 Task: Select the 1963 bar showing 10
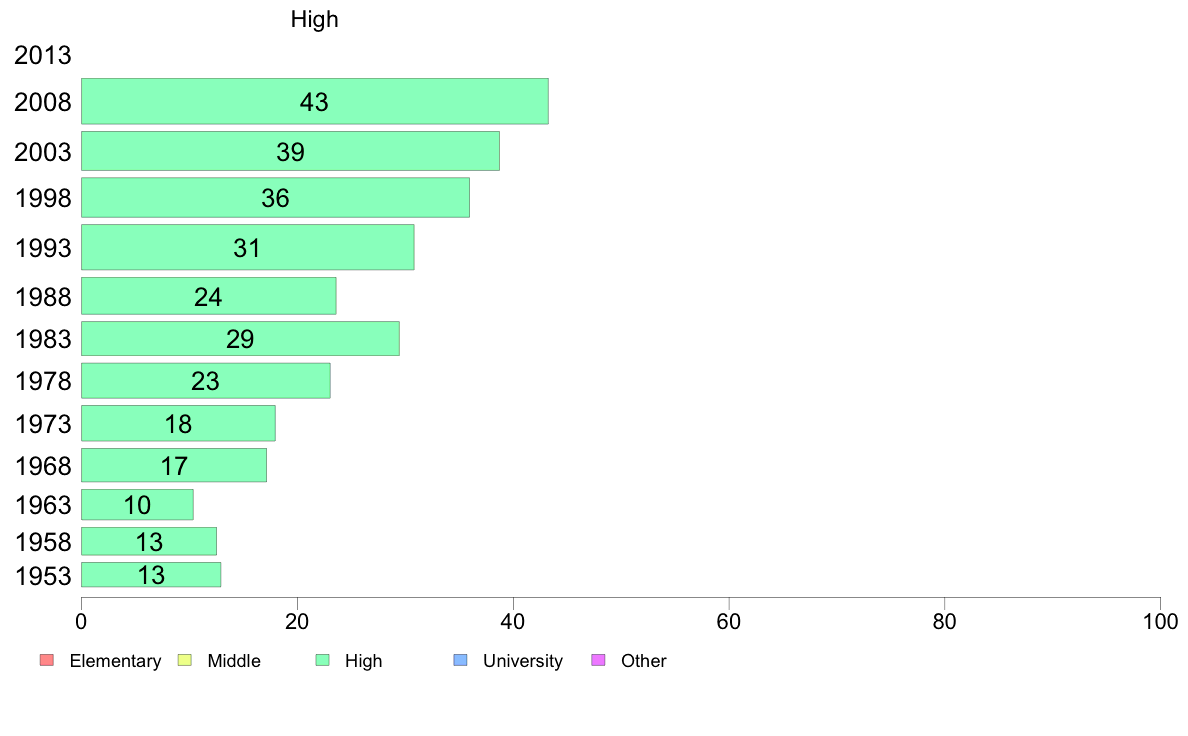[x=137, y=505]
